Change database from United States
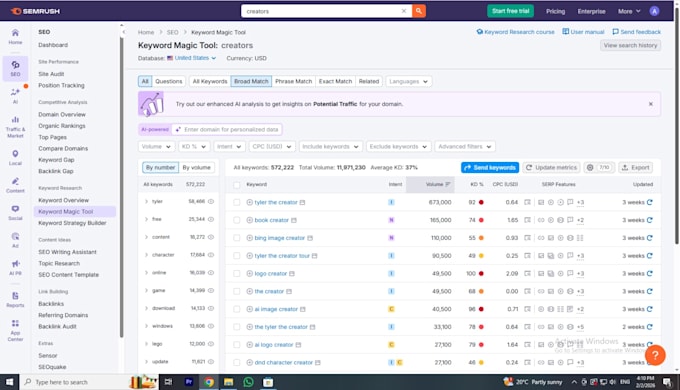Viewport: 680px width, 390px height. (x=195, y=58)
